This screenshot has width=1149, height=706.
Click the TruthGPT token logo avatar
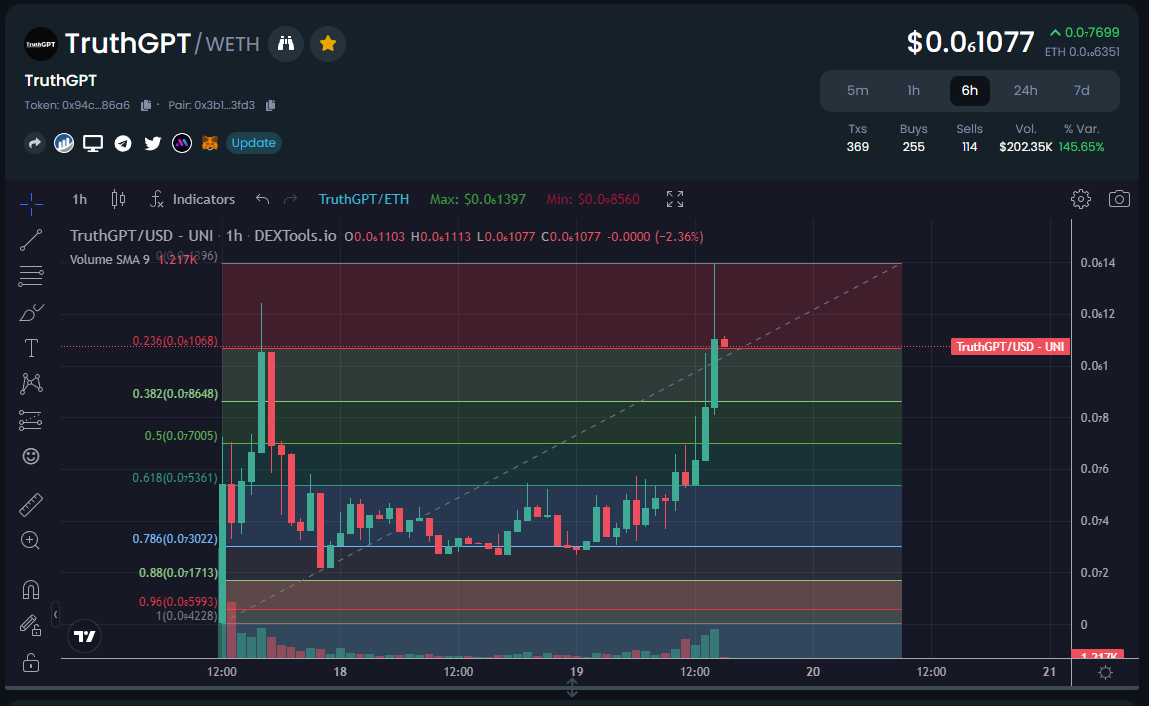(x=41, y=44)
